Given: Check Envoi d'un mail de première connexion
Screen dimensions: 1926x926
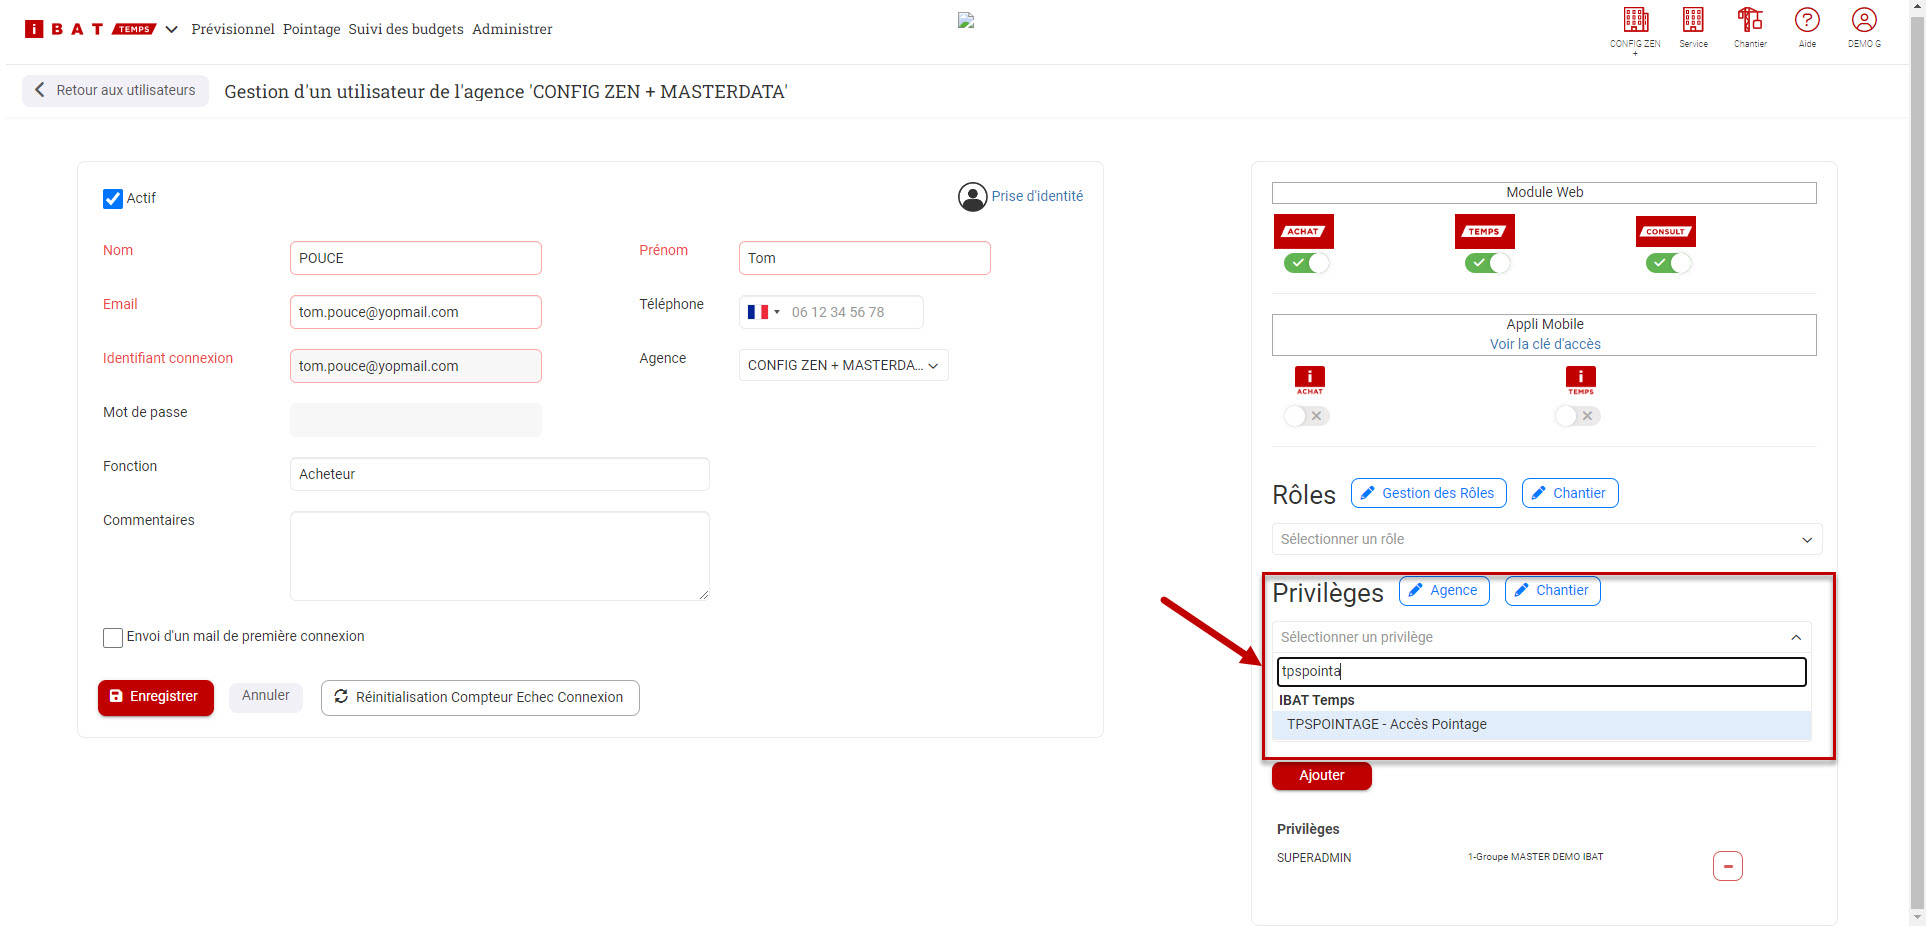Looking at the screenshot, I should (113, 638).
